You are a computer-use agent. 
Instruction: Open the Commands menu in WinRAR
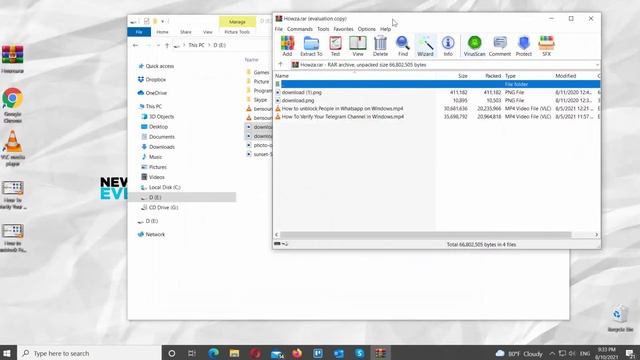pos(300,29)
